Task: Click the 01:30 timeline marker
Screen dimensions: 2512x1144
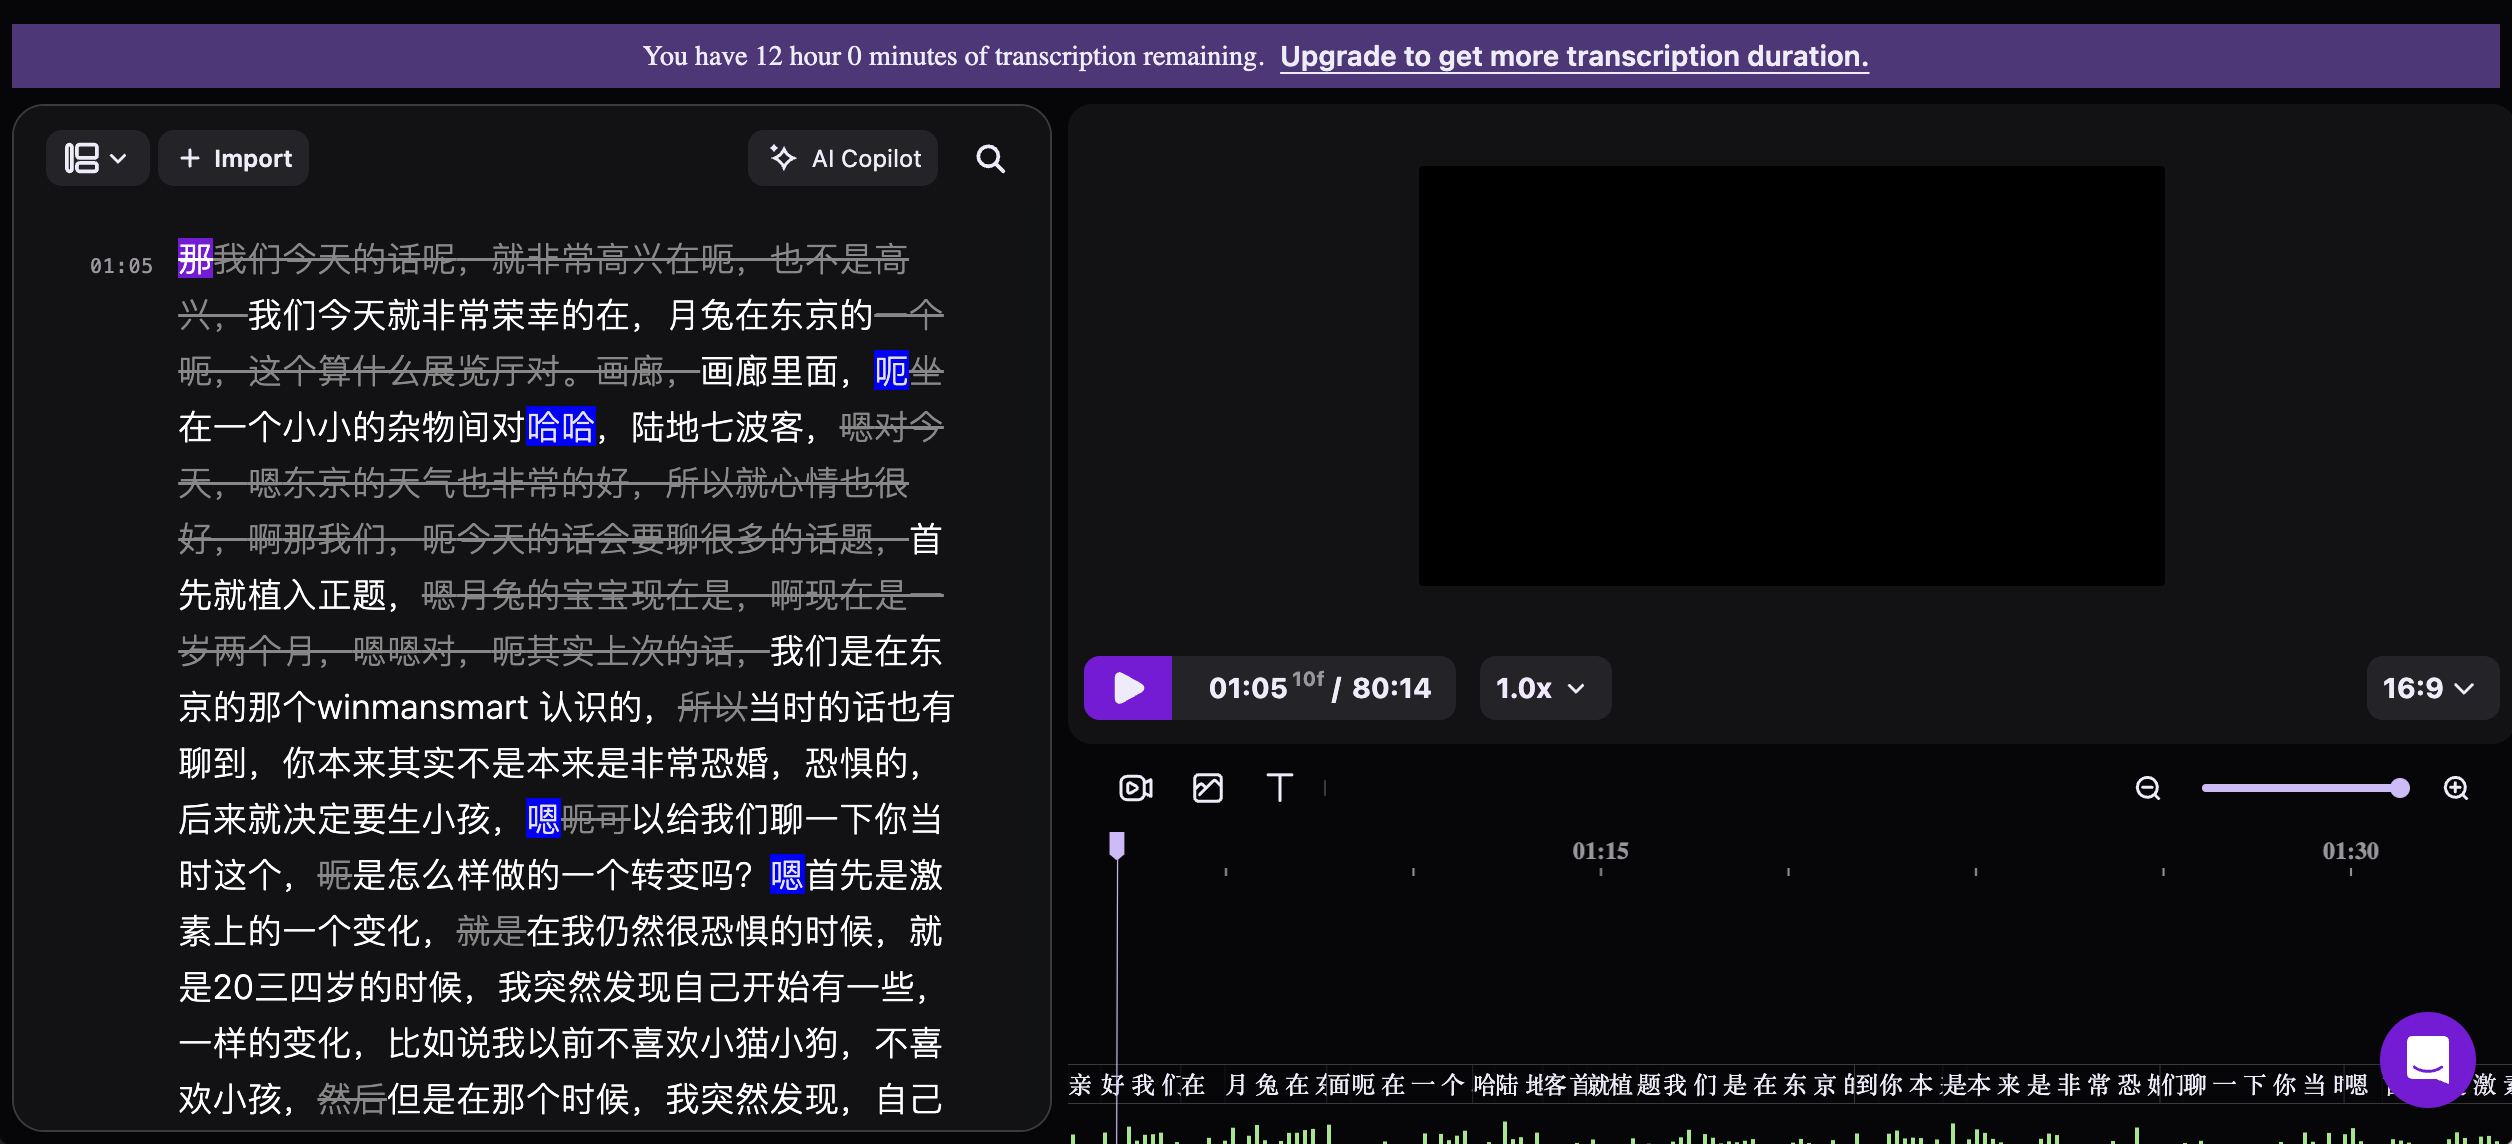Action: point(2350,851)
